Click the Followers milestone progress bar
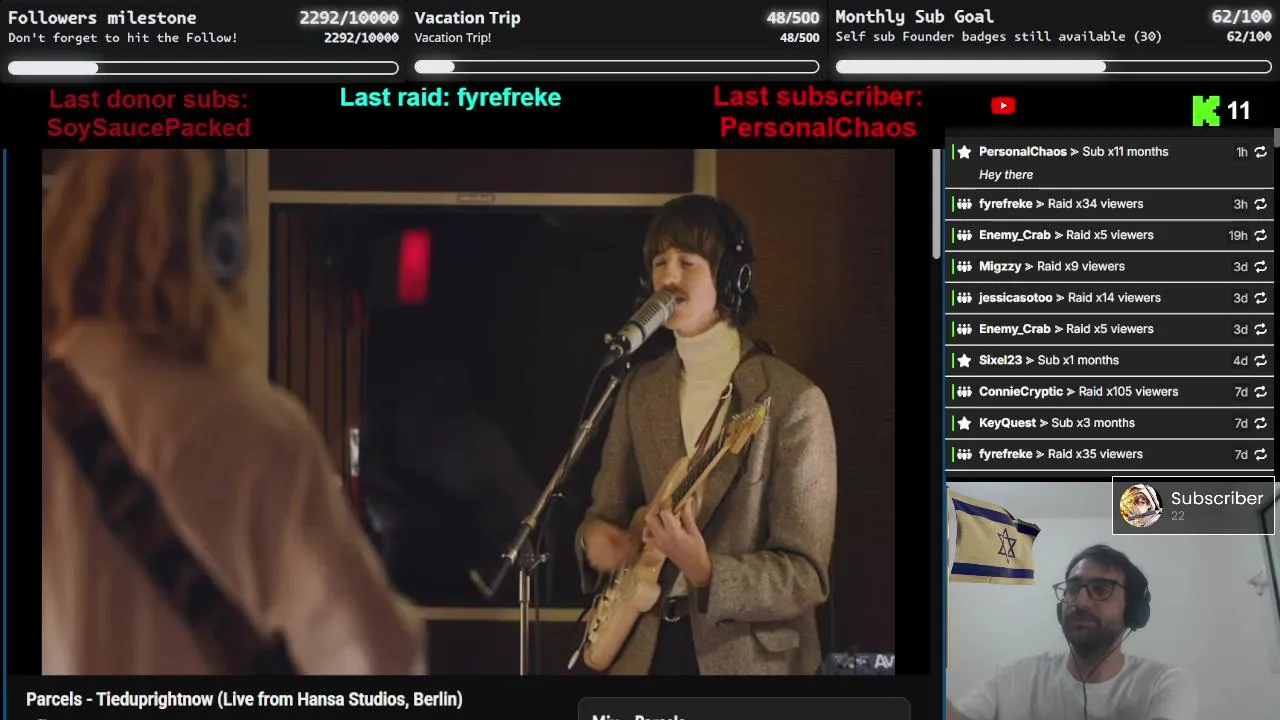The height and width of the screenshot is (720, 1280). 203,68
